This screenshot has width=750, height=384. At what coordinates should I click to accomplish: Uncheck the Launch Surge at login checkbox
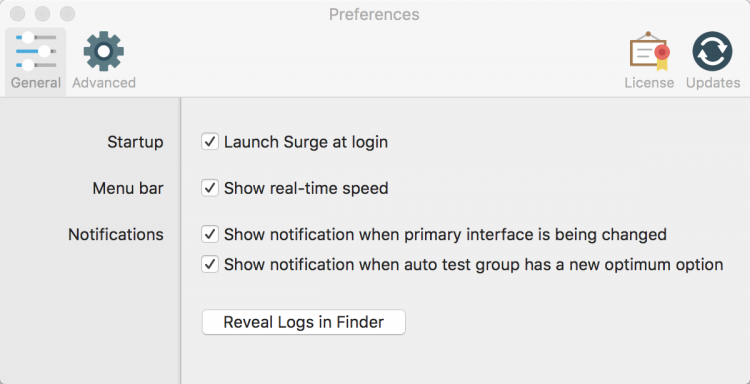click(x=210, y=142)
